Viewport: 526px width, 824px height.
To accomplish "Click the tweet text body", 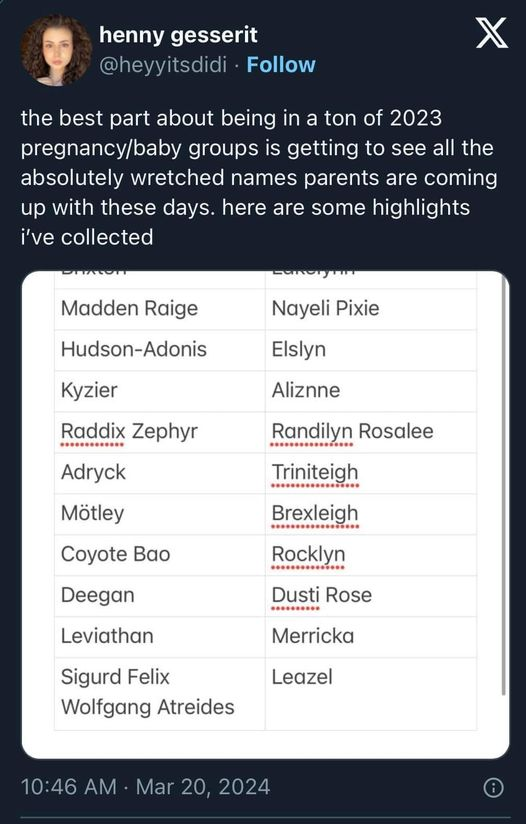I will click(259, 178).
